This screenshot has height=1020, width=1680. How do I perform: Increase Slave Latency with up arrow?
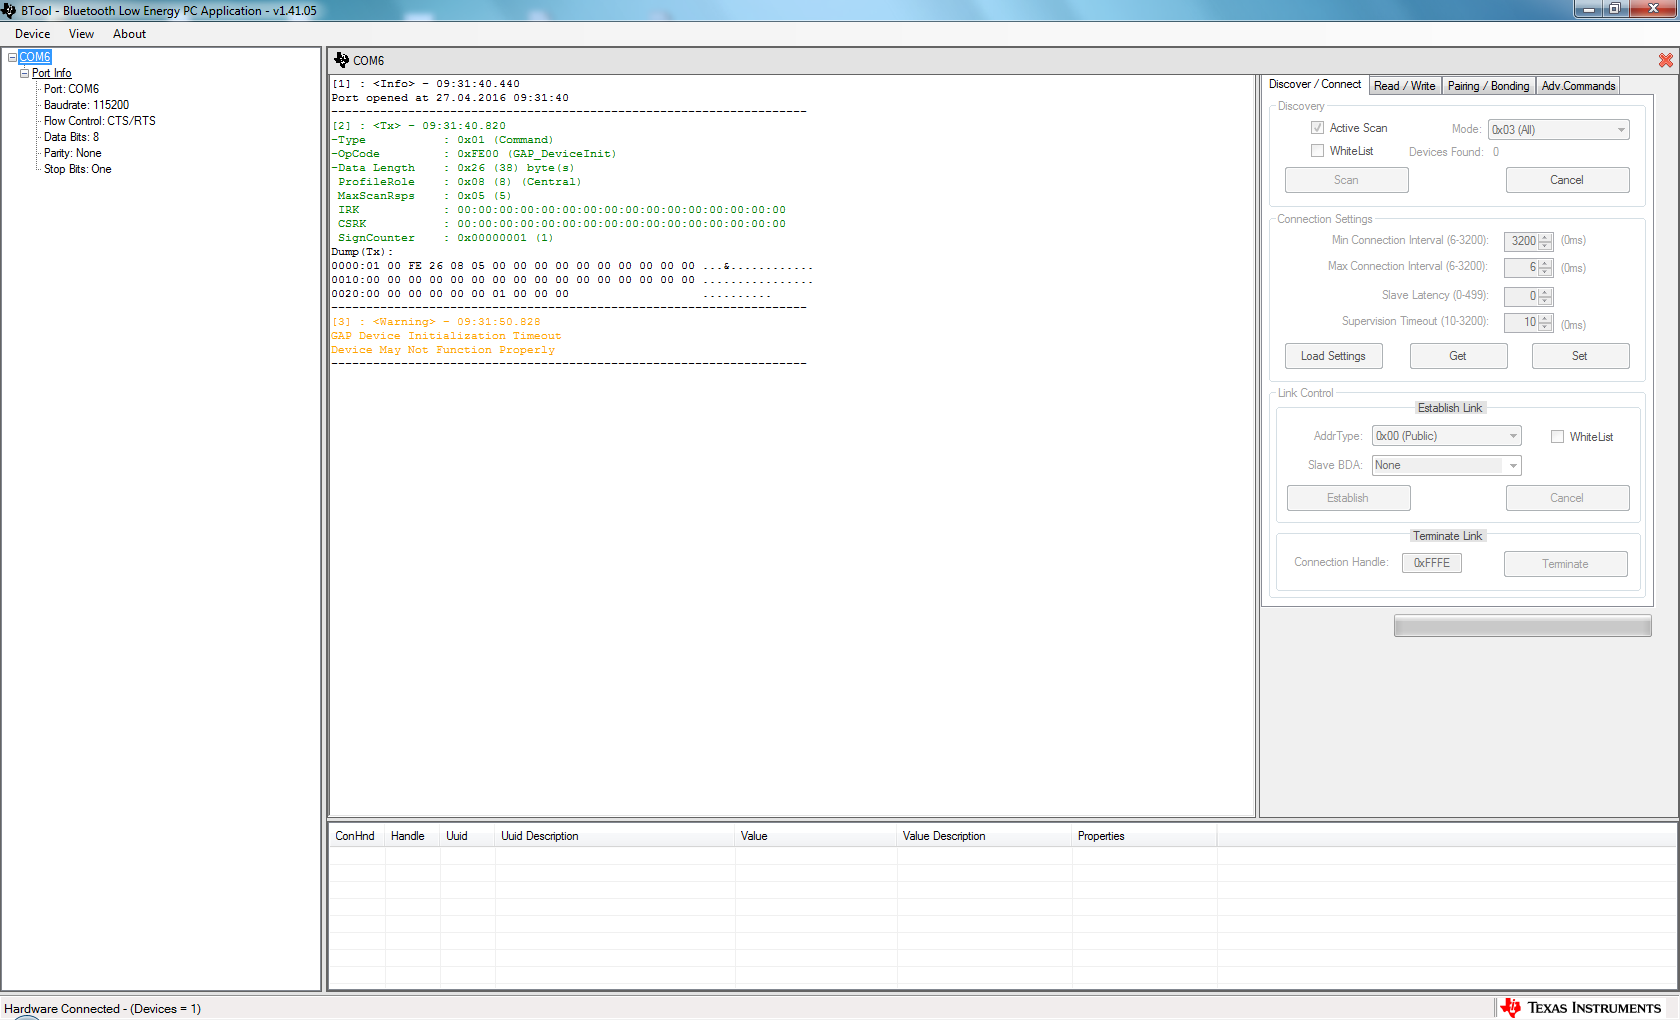tap(1546, 292)
